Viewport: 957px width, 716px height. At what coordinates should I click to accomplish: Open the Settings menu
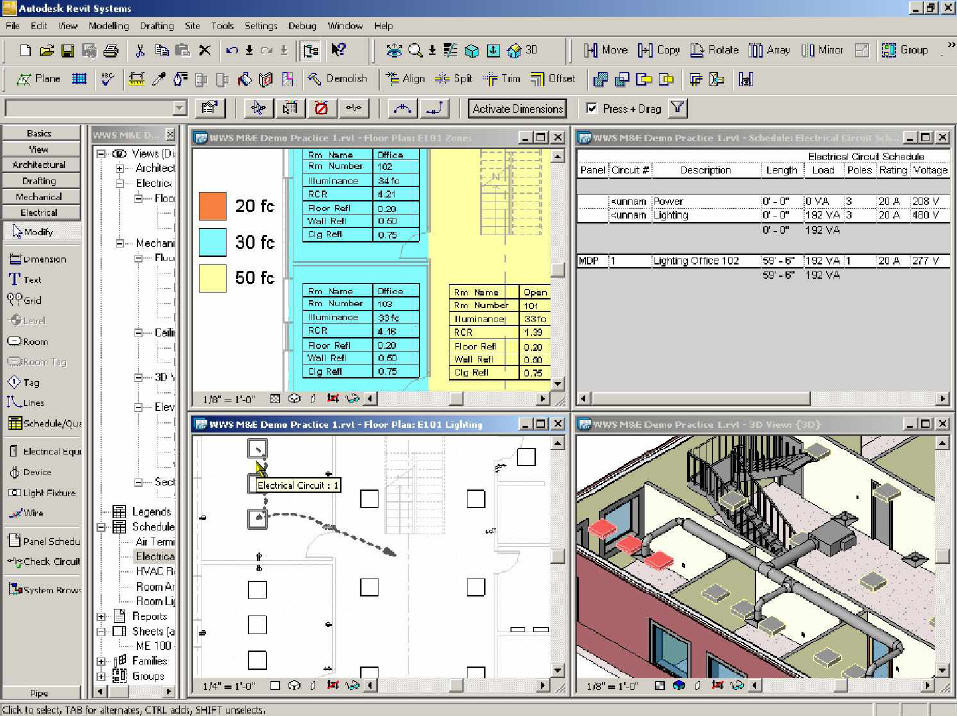[261, 26]
